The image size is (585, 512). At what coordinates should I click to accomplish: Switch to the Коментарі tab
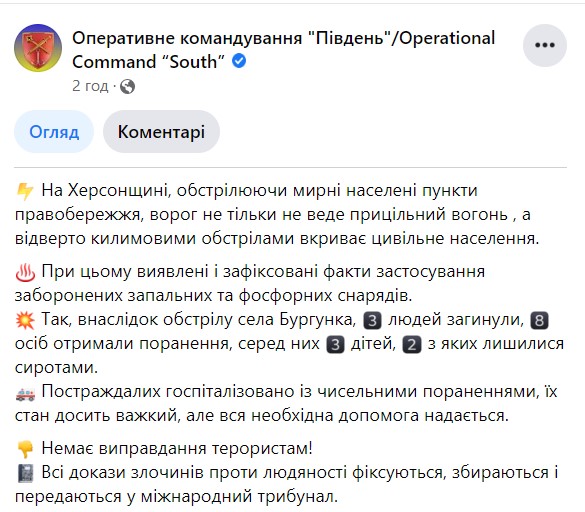[x=161, y=132]
